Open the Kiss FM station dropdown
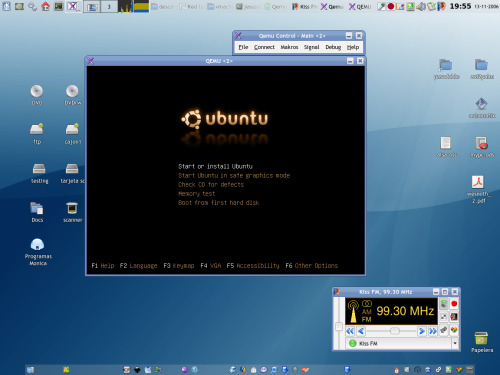This screenshot has width=500, height=375. tap(455, 343)
